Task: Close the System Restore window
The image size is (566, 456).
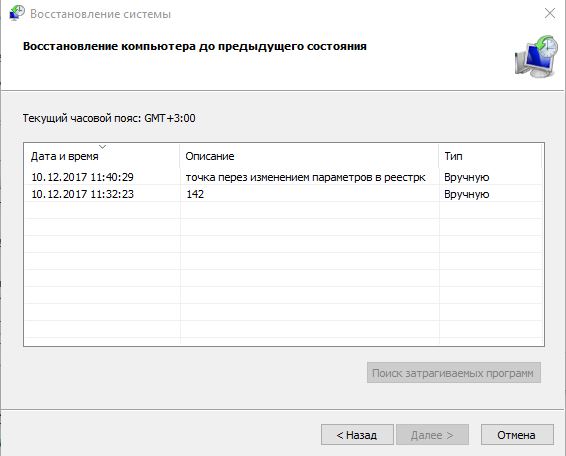Action: click(x=550, y=13)
